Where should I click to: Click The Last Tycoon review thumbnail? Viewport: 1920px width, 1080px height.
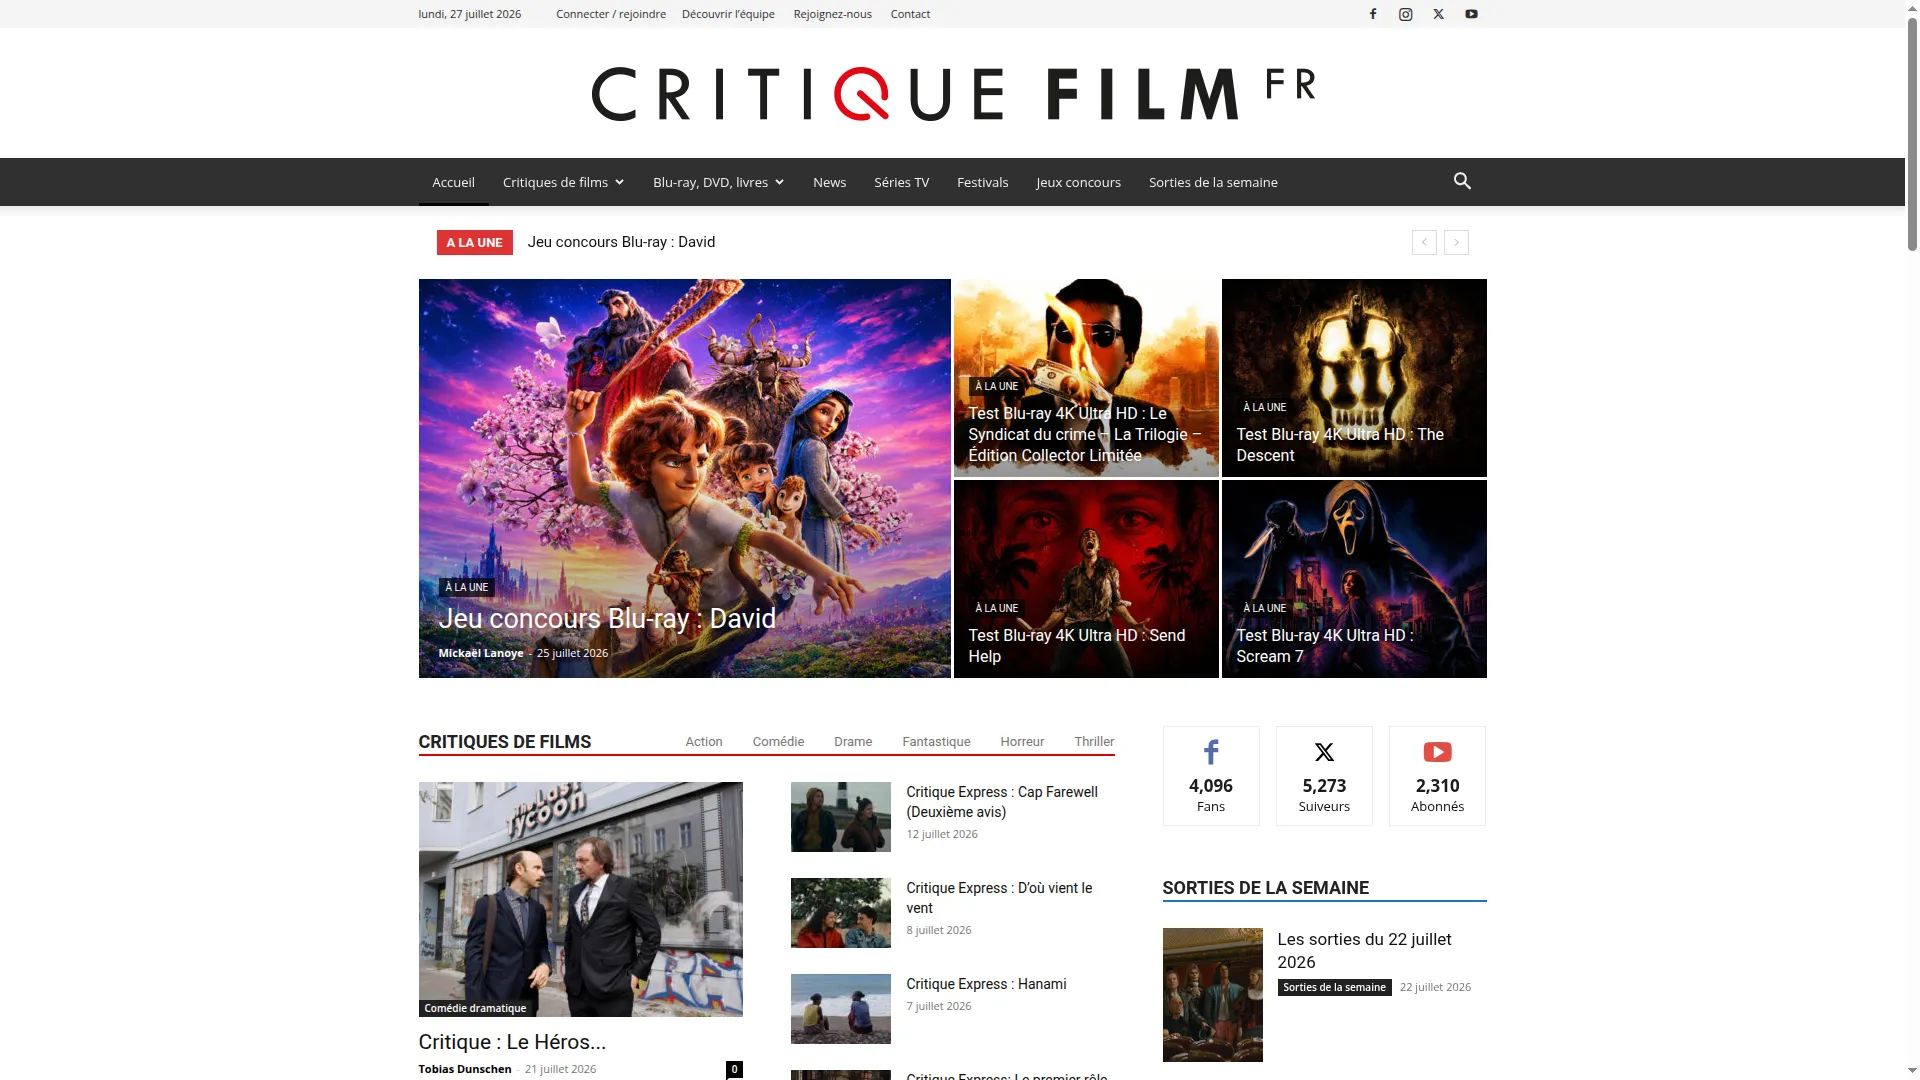coord(580,898)
